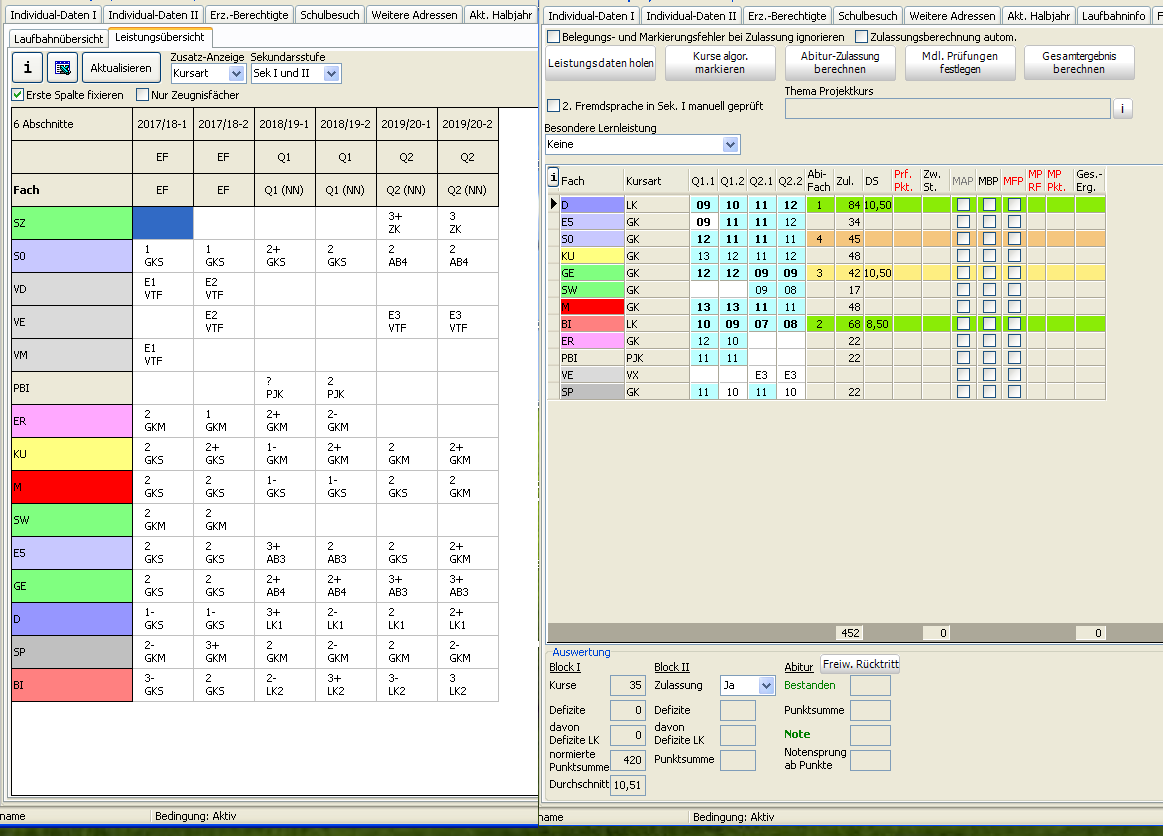Image resolution: width=1163 pixels, height=836 pixels.
Task: Click Gesamtergebnis berechnen button
Action: 1078,63
